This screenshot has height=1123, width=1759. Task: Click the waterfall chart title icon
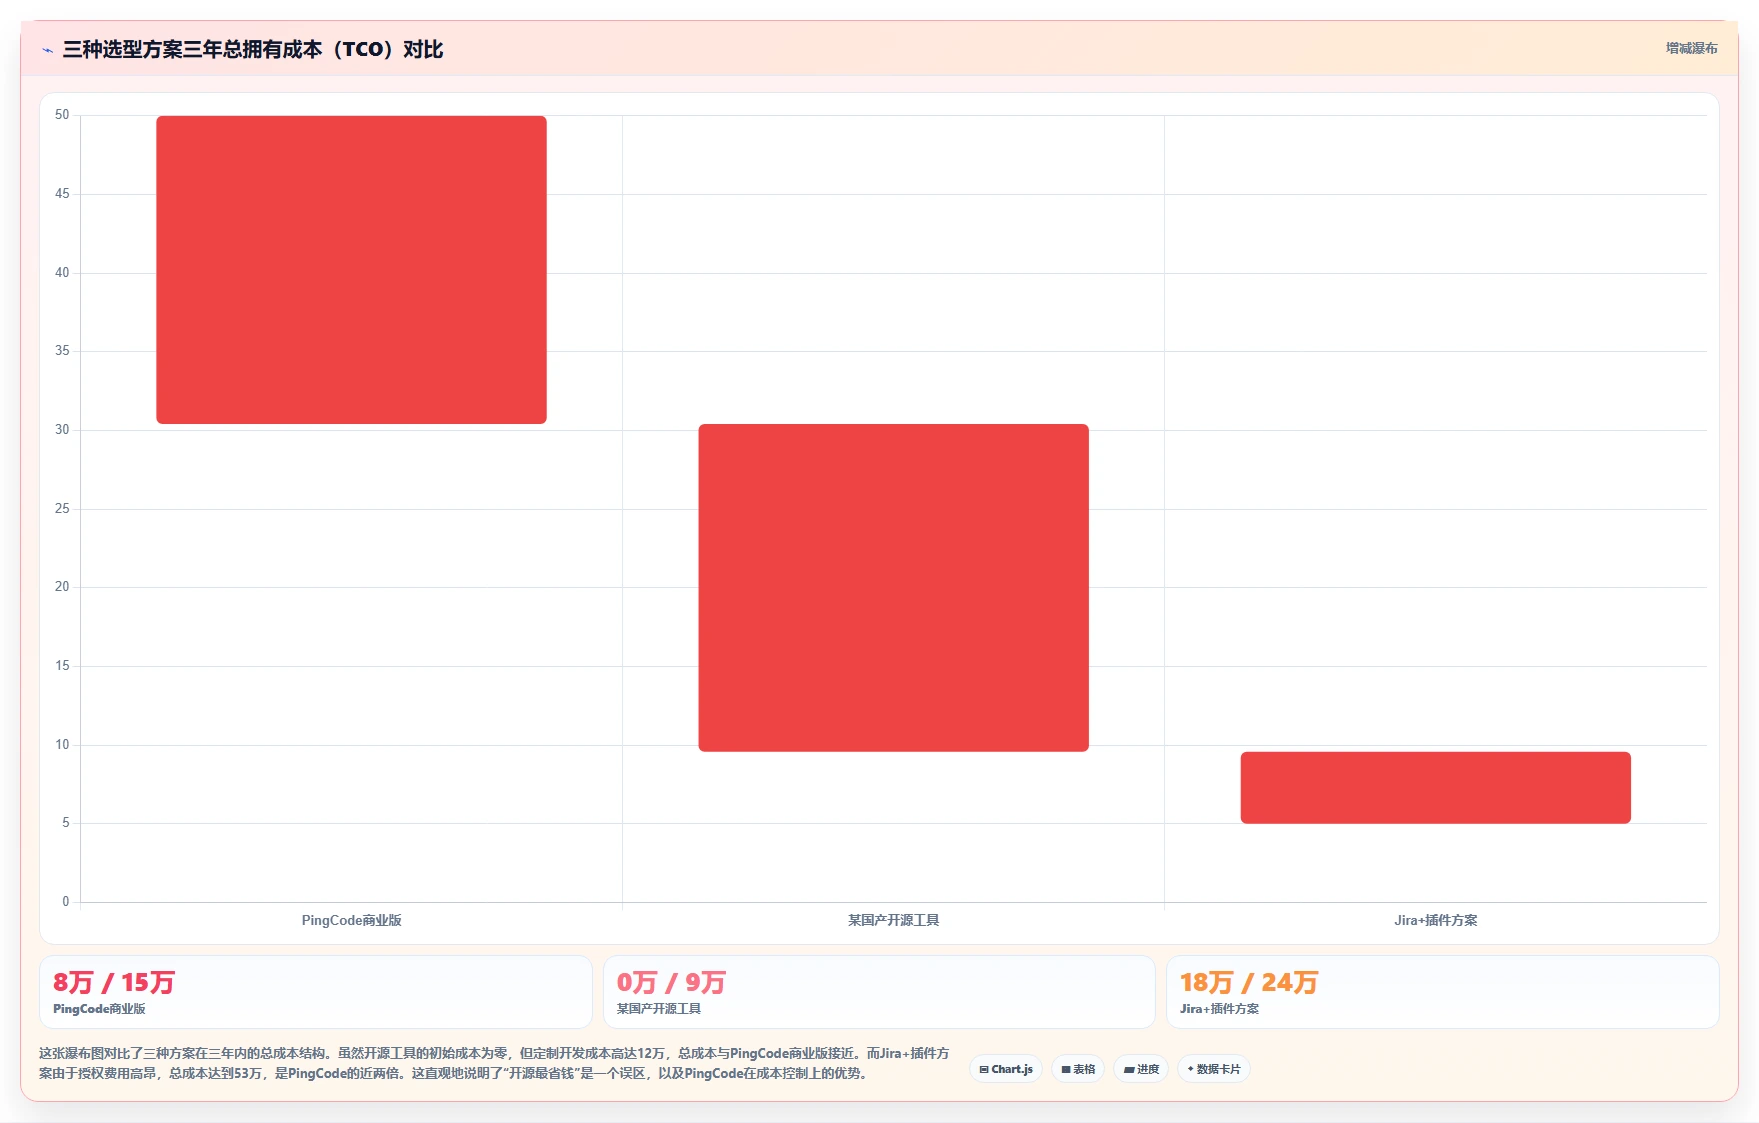(47, 50)
